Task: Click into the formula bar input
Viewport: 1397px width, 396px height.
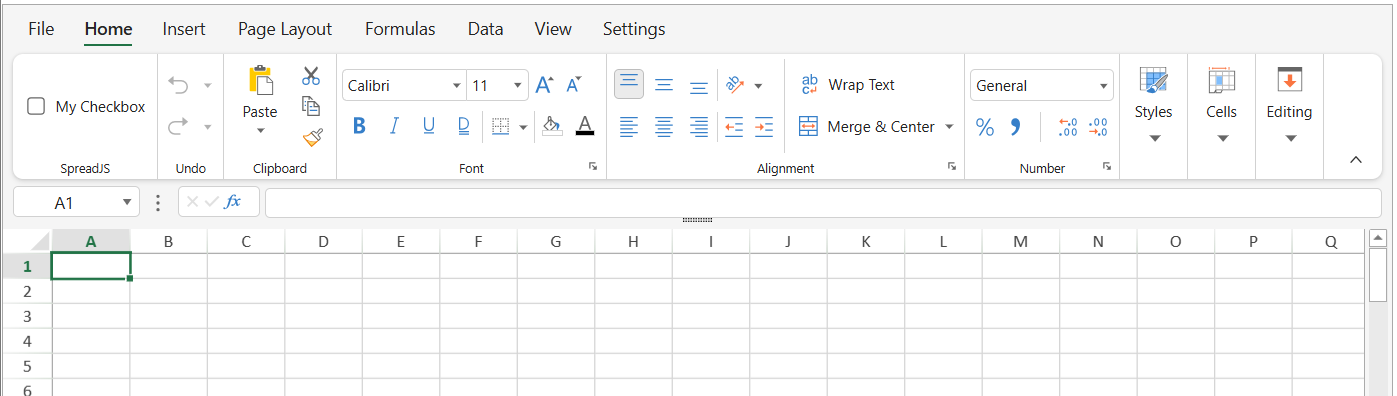Action: click(x=823, y=203)
